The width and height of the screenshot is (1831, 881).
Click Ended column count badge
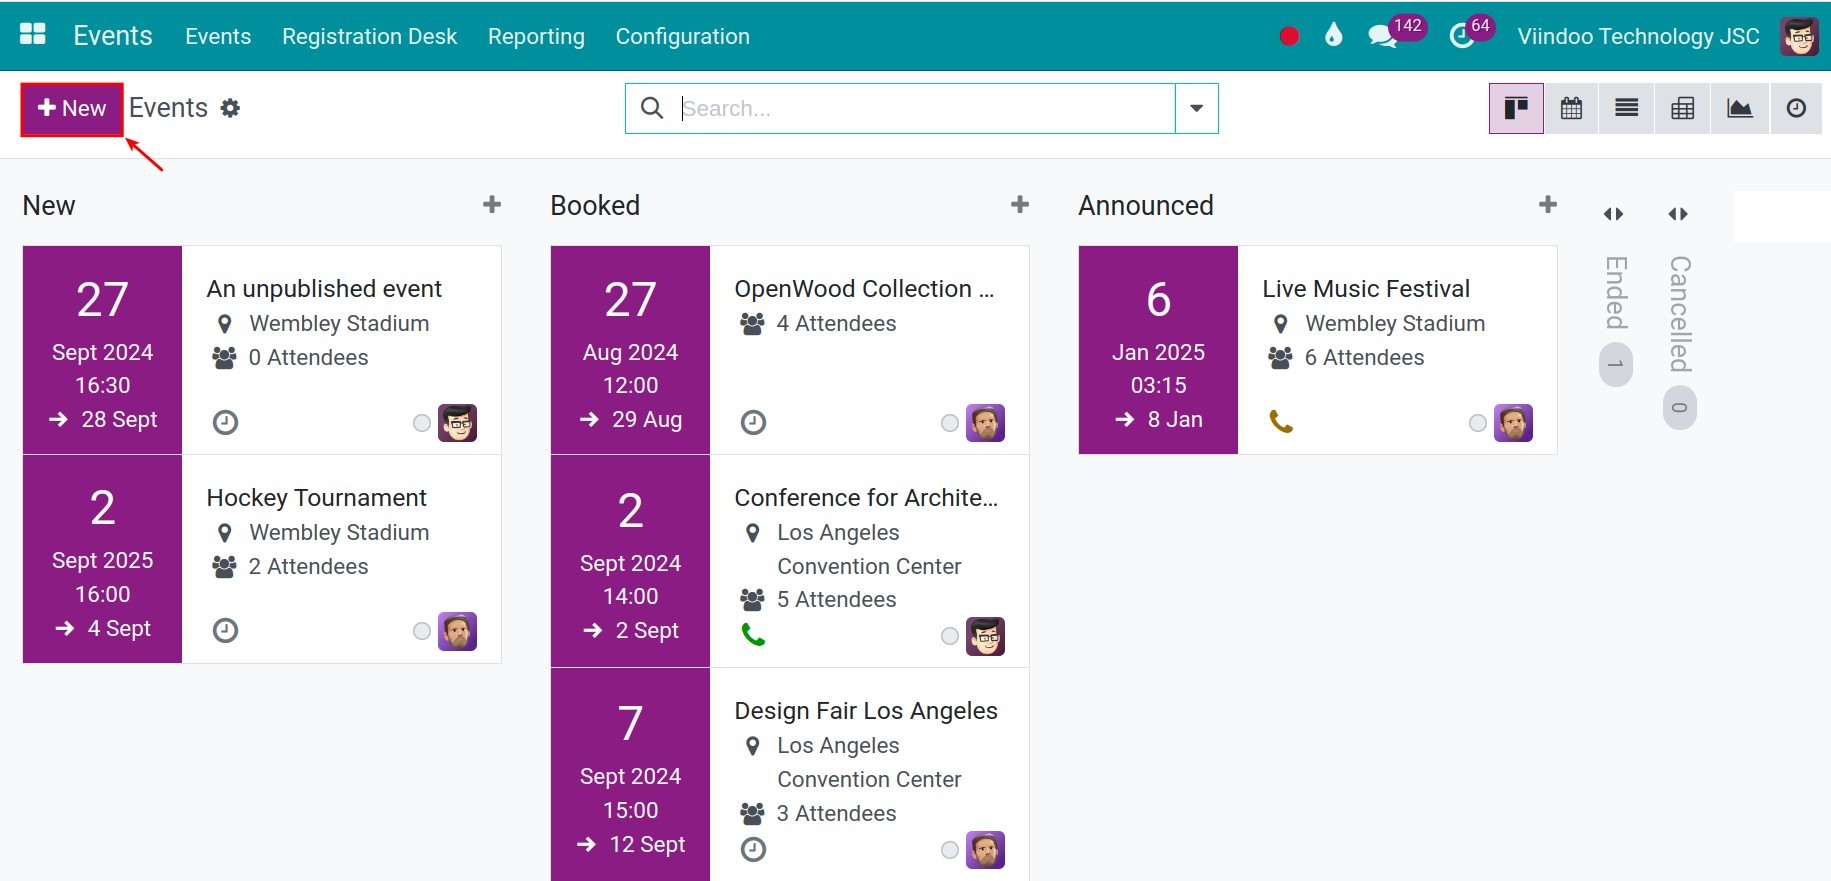1616,364
